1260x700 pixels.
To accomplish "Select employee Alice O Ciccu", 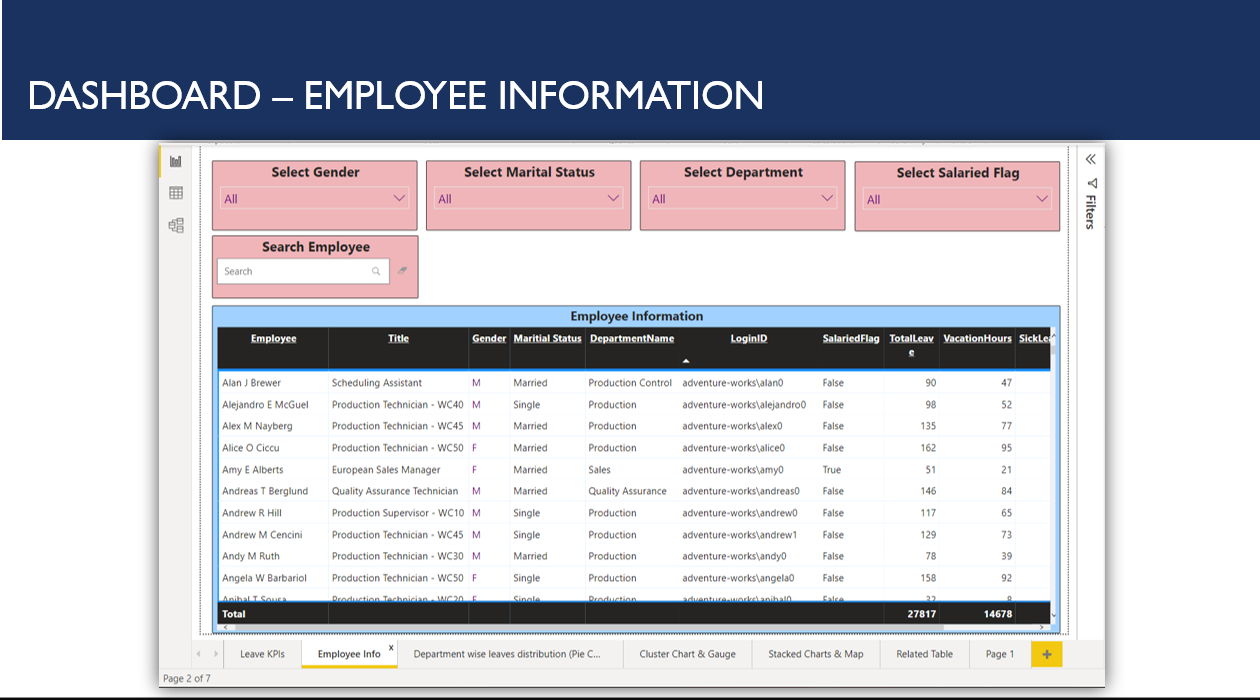I will [251, 448].
